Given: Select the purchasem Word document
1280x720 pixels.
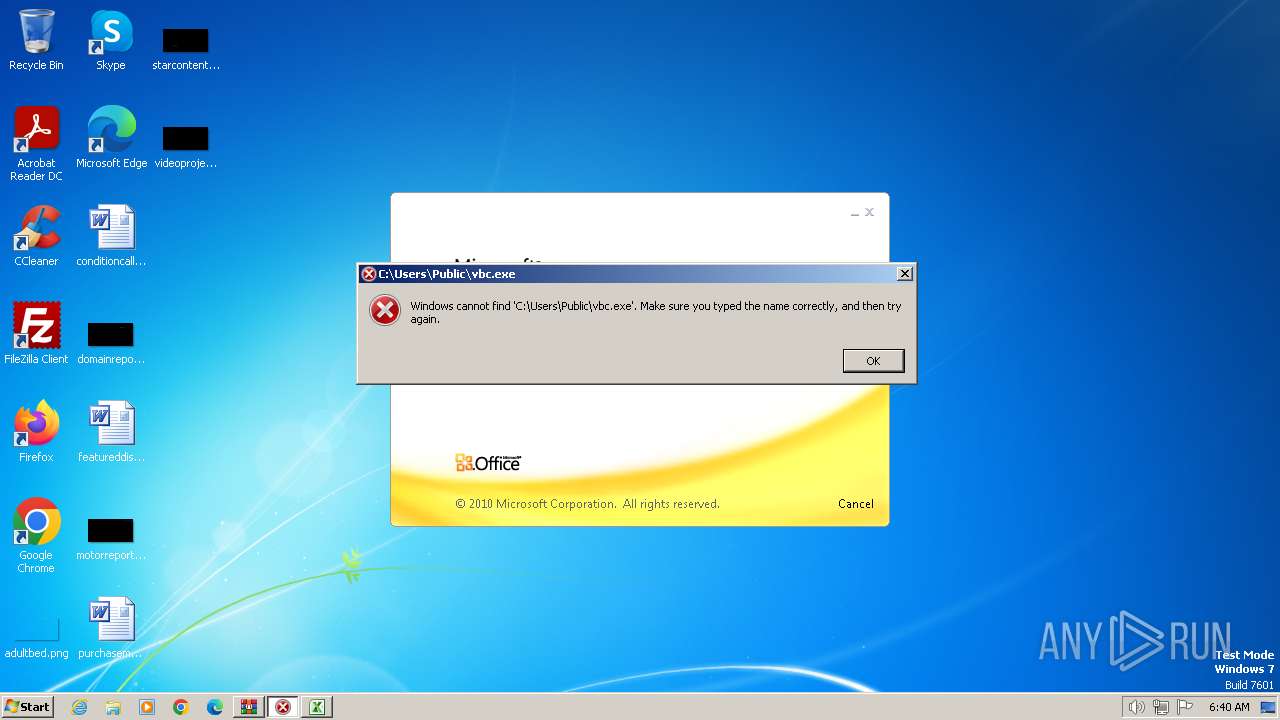Looking at the screenshot, I should pyautogui.click(x=111, y=628).
